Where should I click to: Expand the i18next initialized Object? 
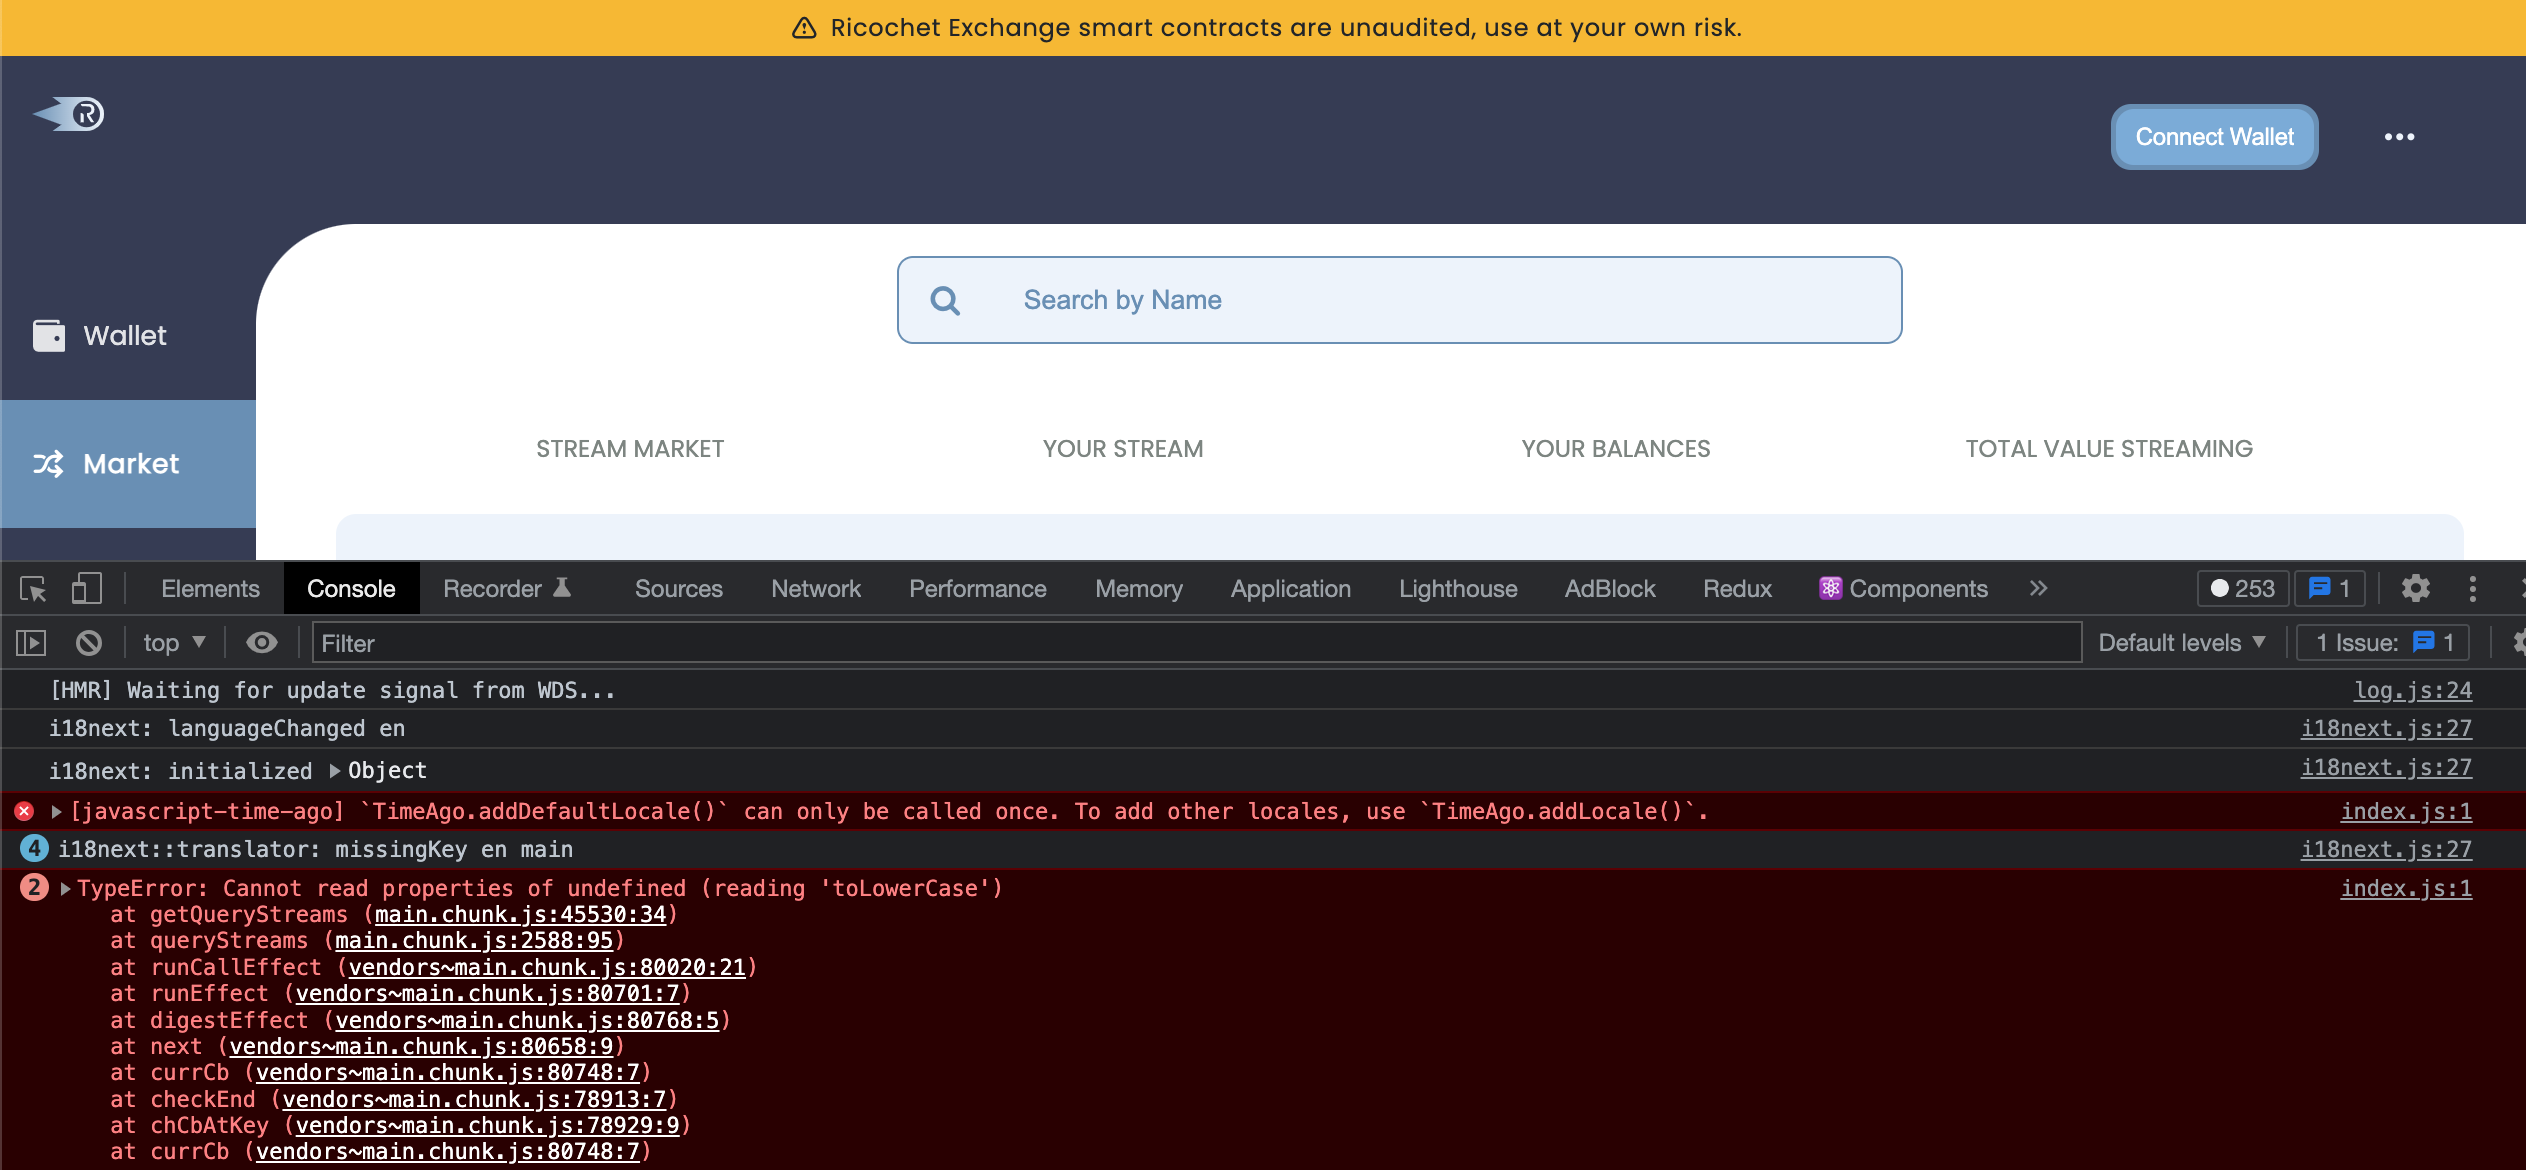(x=335, y=770)
